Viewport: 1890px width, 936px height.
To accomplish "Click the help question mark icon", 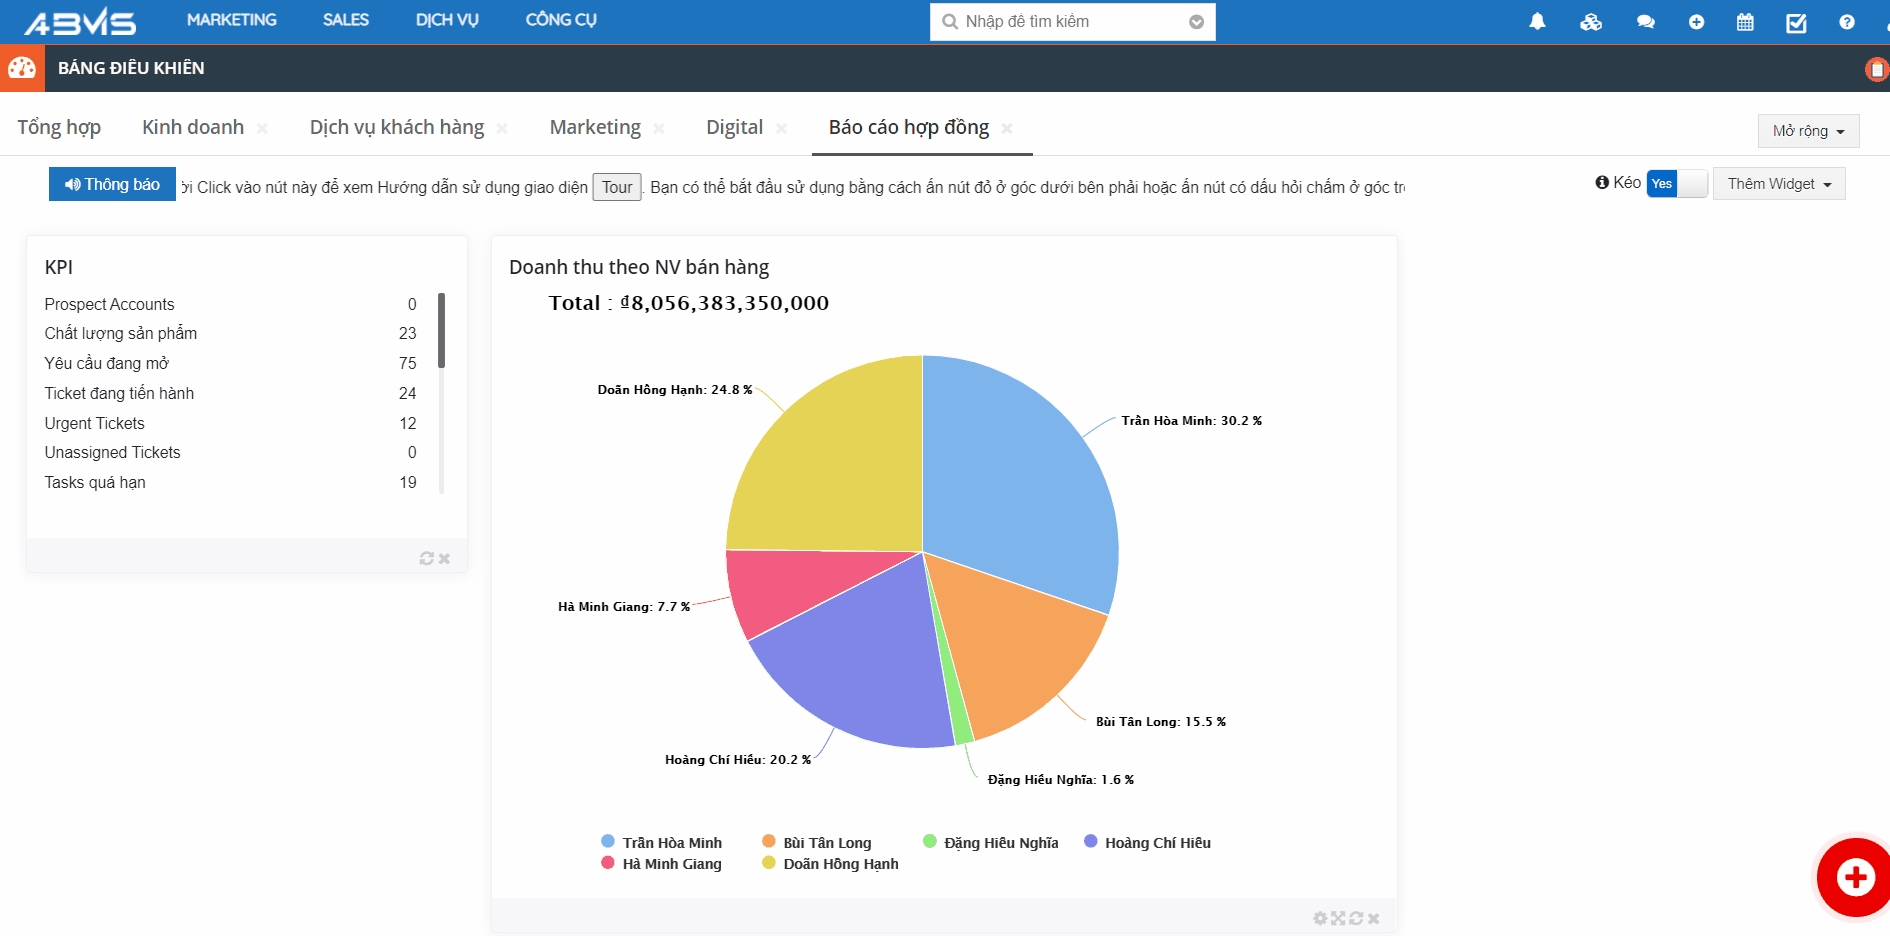I will point(1846,22).
